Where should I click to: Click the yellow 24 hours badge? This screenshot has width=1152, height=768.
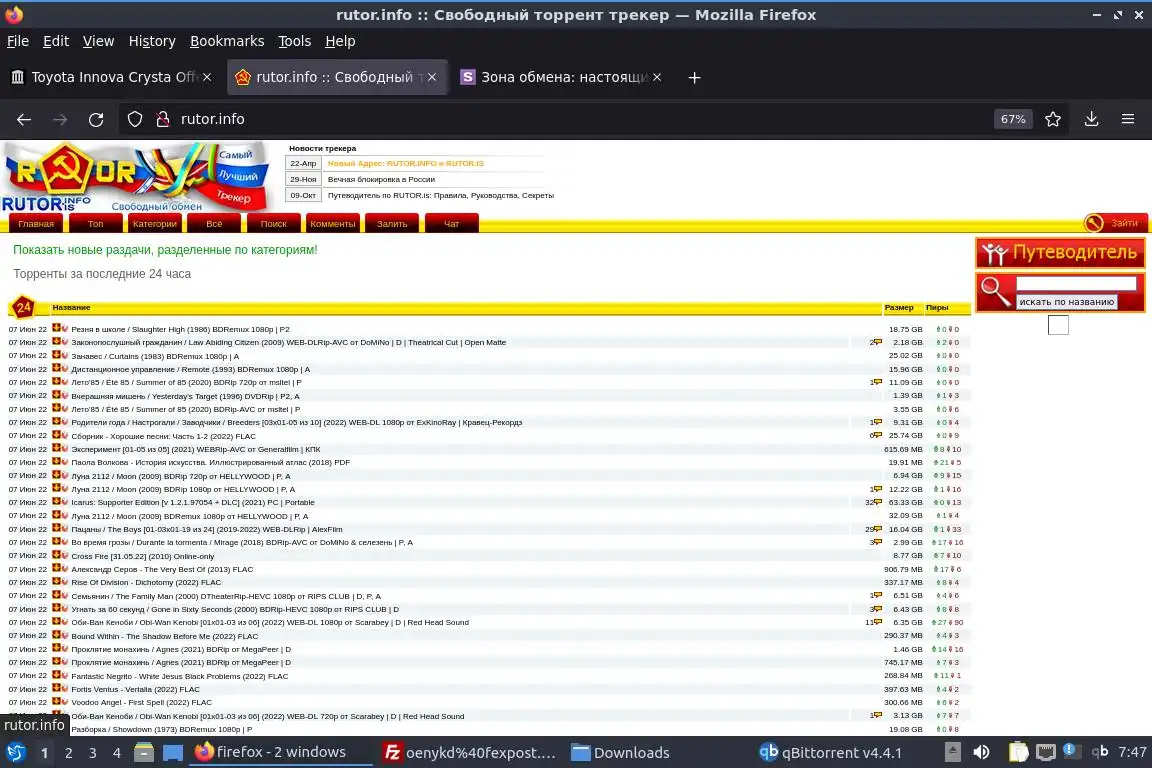[x=24, y=307]
